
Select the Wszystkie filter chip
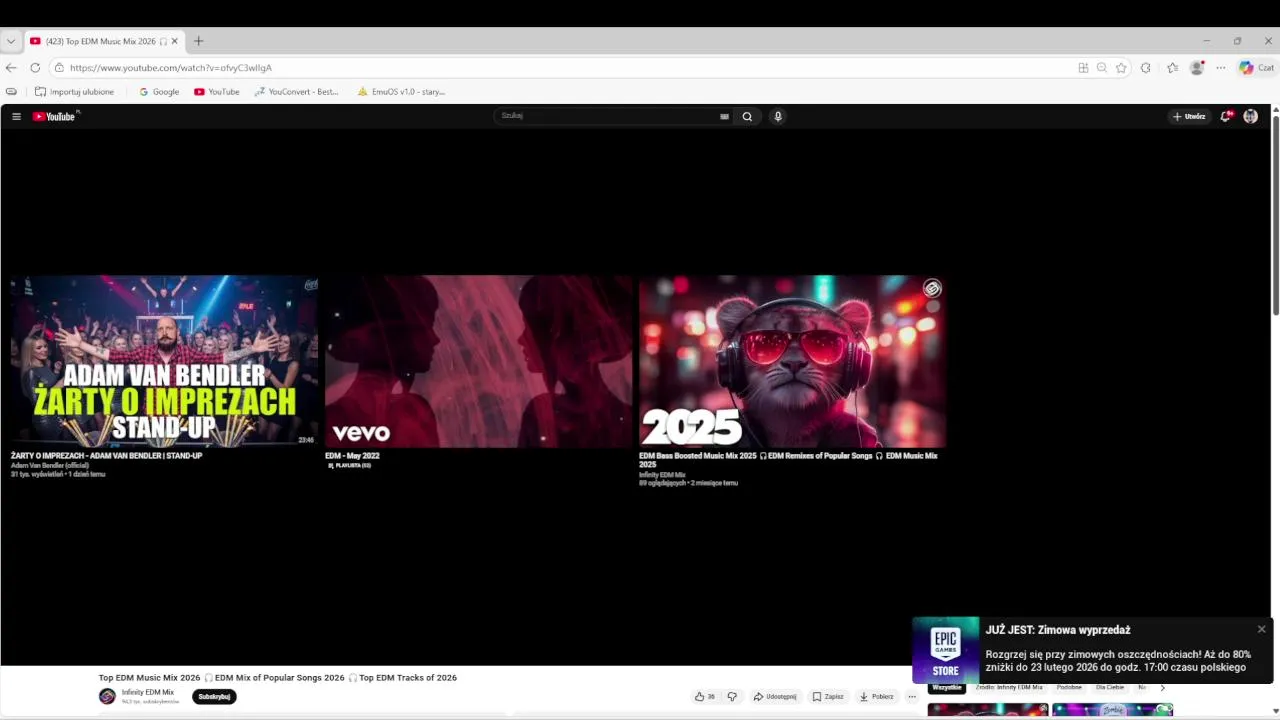(946, 688)
